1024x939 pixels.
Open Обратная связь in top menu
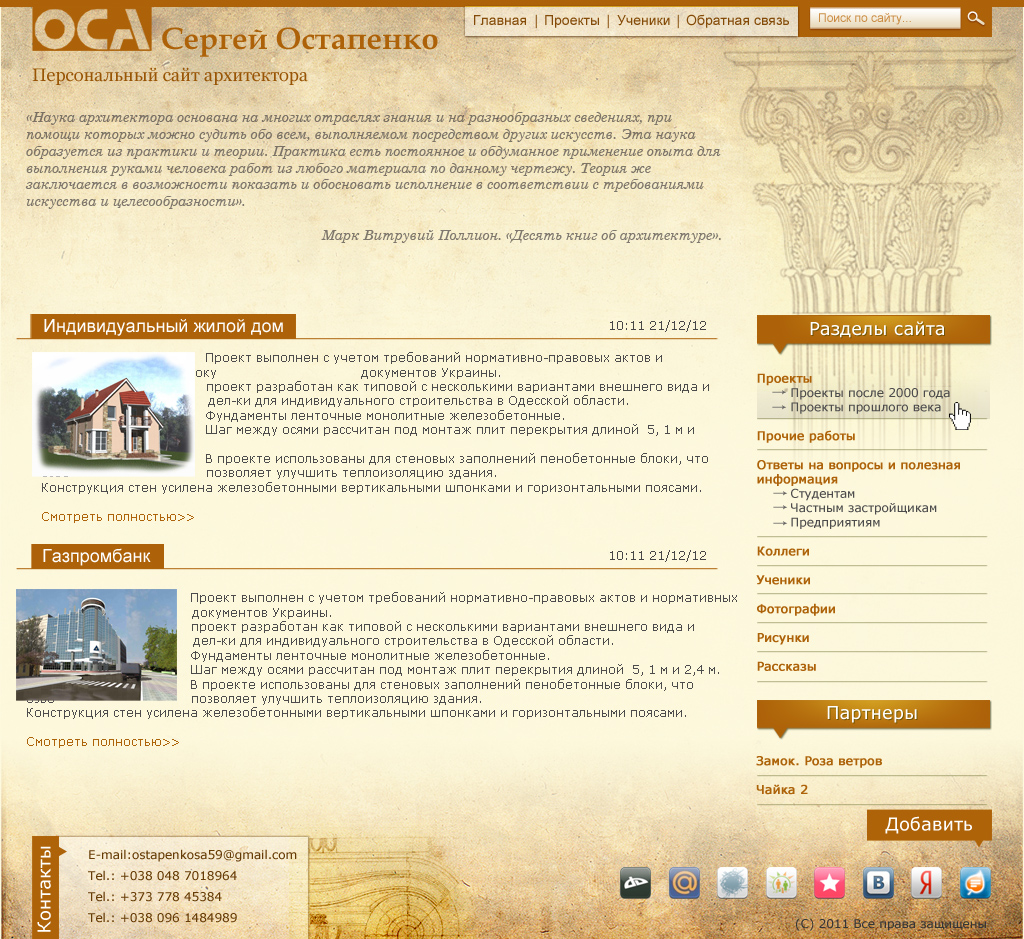point(737,20)
